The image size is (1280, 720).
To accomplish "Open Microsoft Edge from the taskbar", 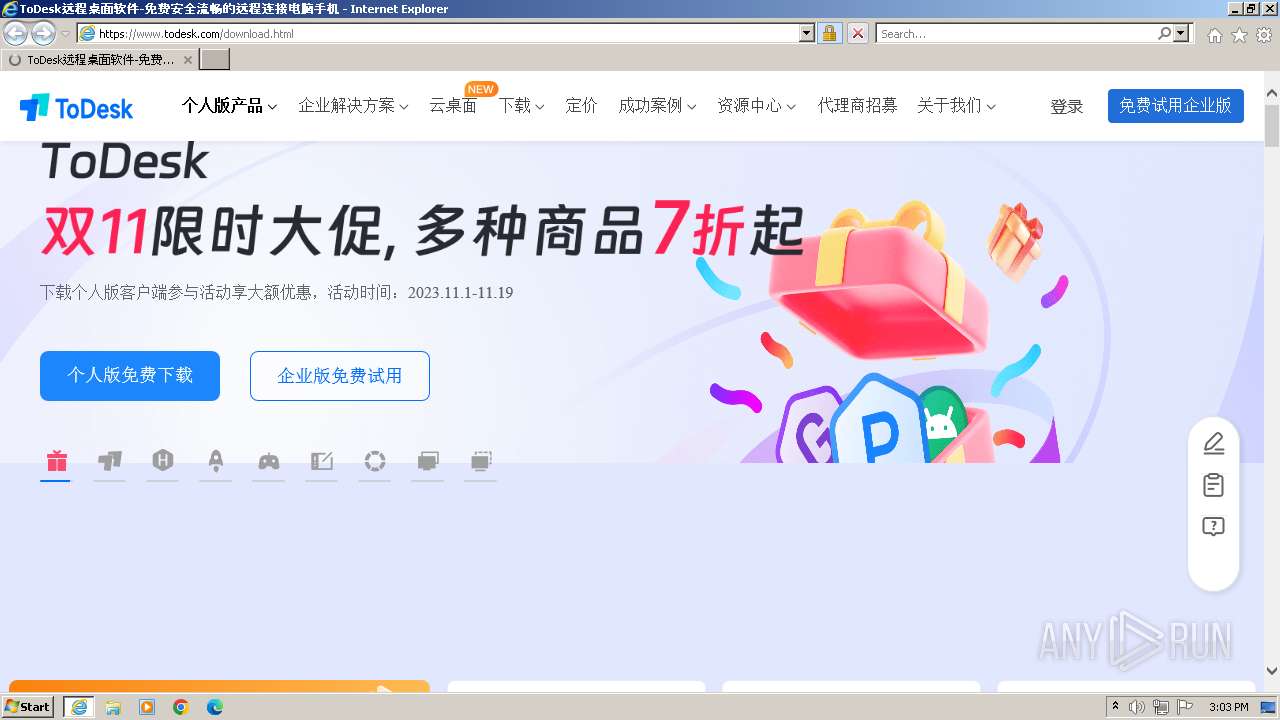I will coord(215,707).
